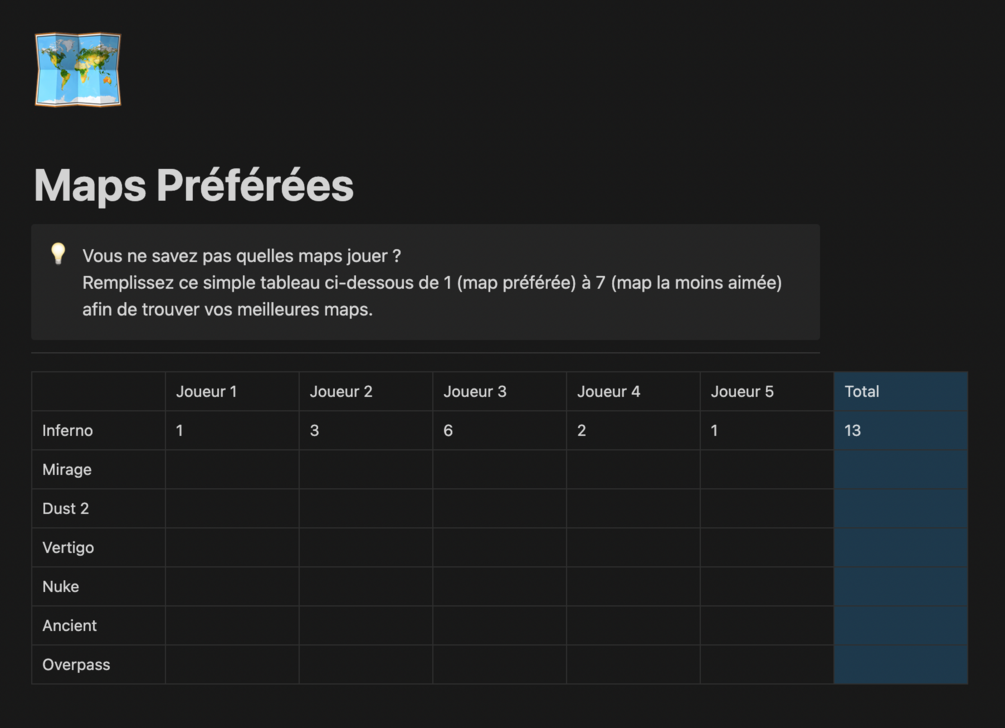The height and width of the screenshot is (728, 1005).
Task: Select Inferno score cell for Joueur 3
Action: 499,431
